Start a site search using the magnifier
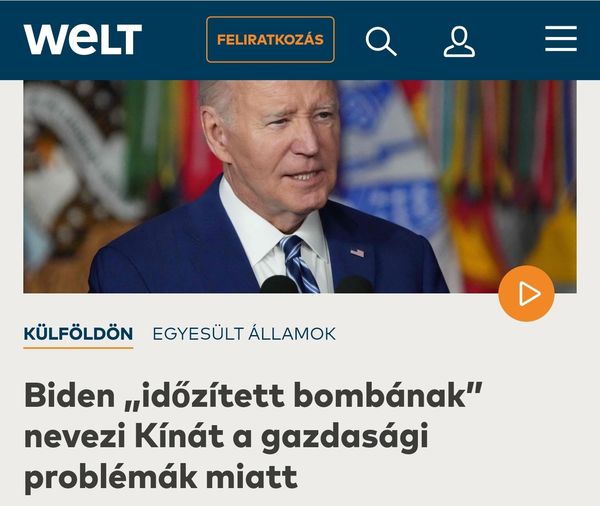The width and height of the screenshot is (600, 506). click(381, 41)
